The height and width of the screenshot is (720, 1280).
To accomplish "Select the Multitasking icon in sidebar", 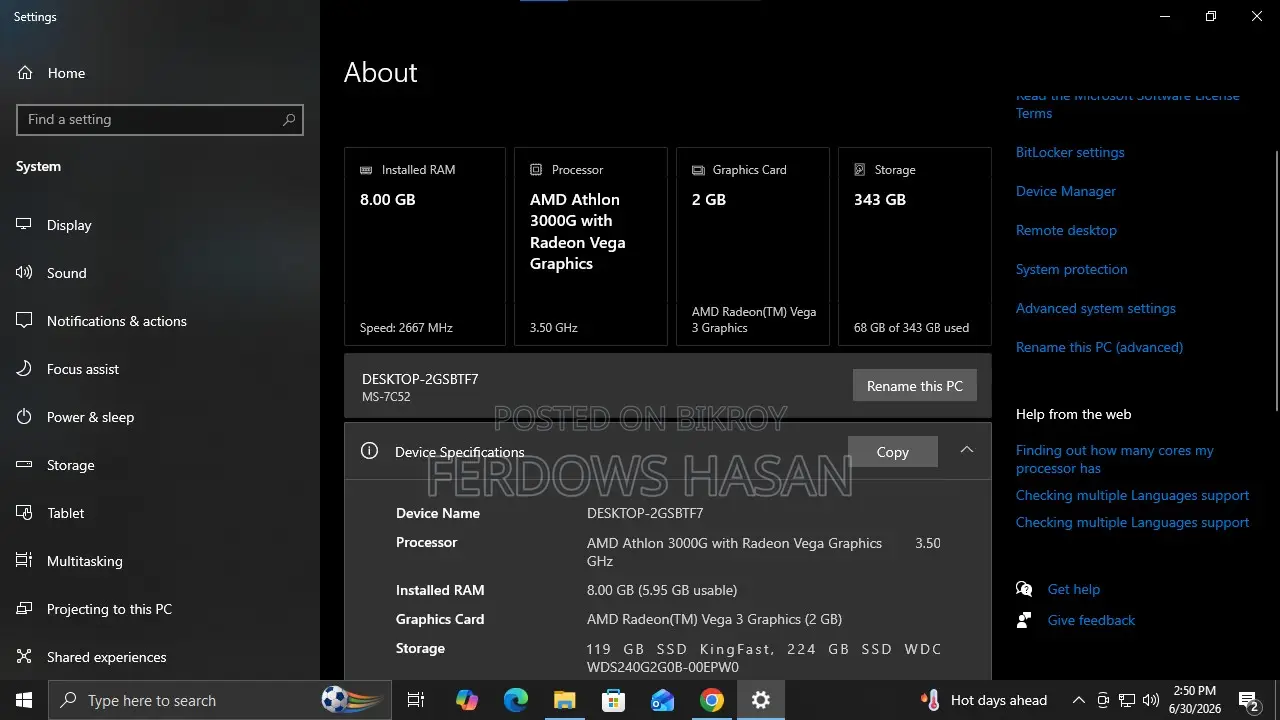I will (x=24, y=561).
